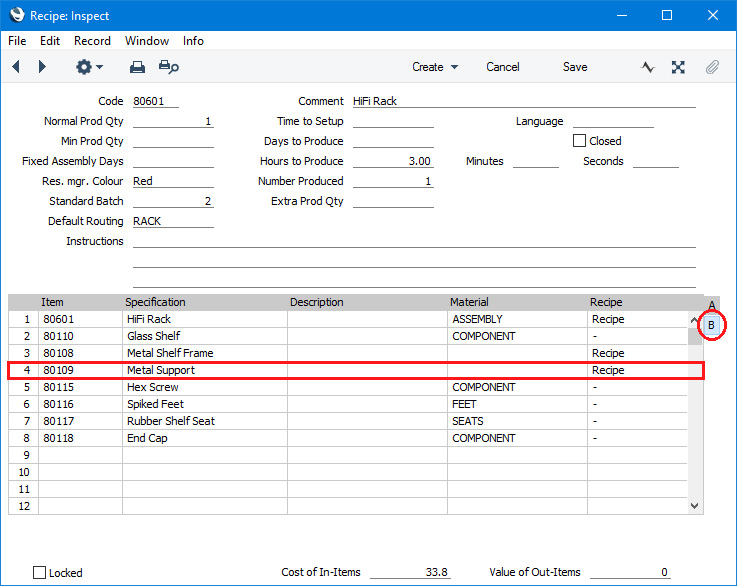Click the activity history icon
Image resolution: width=737 pixels, height=586 pixels.
coord(648,67)
